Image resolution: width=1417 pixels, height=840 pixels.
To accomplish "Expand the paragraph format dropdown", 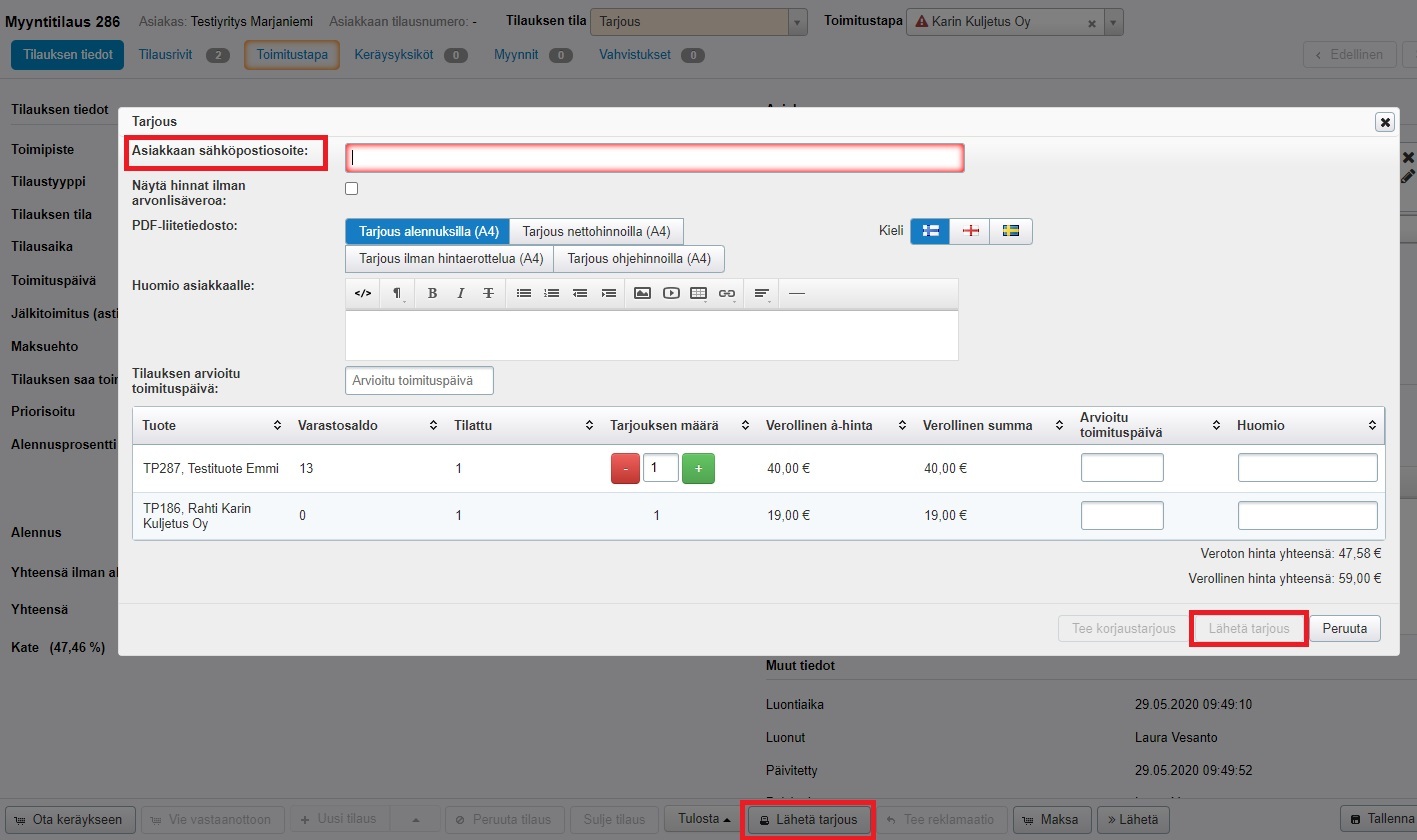I will (x=397, y=293).
